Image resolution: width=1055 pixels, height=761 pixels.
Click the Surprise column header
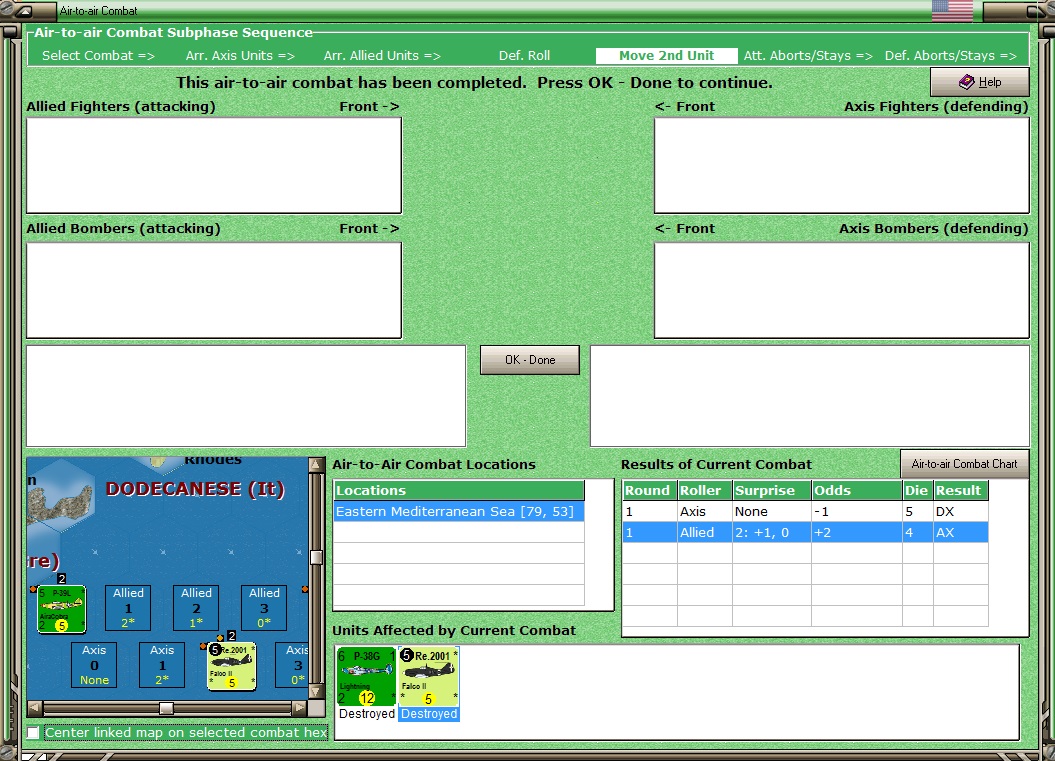[x=772, y=491]
